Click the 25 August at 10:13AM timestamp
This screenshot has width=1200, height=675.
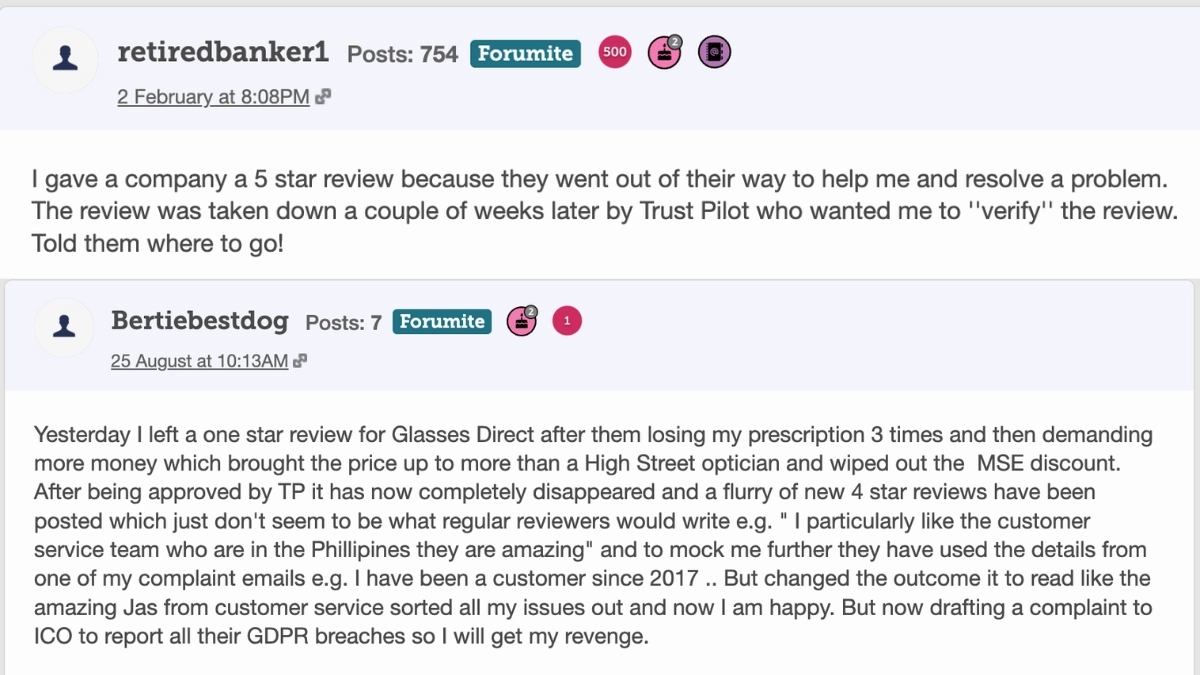(199, 361)
